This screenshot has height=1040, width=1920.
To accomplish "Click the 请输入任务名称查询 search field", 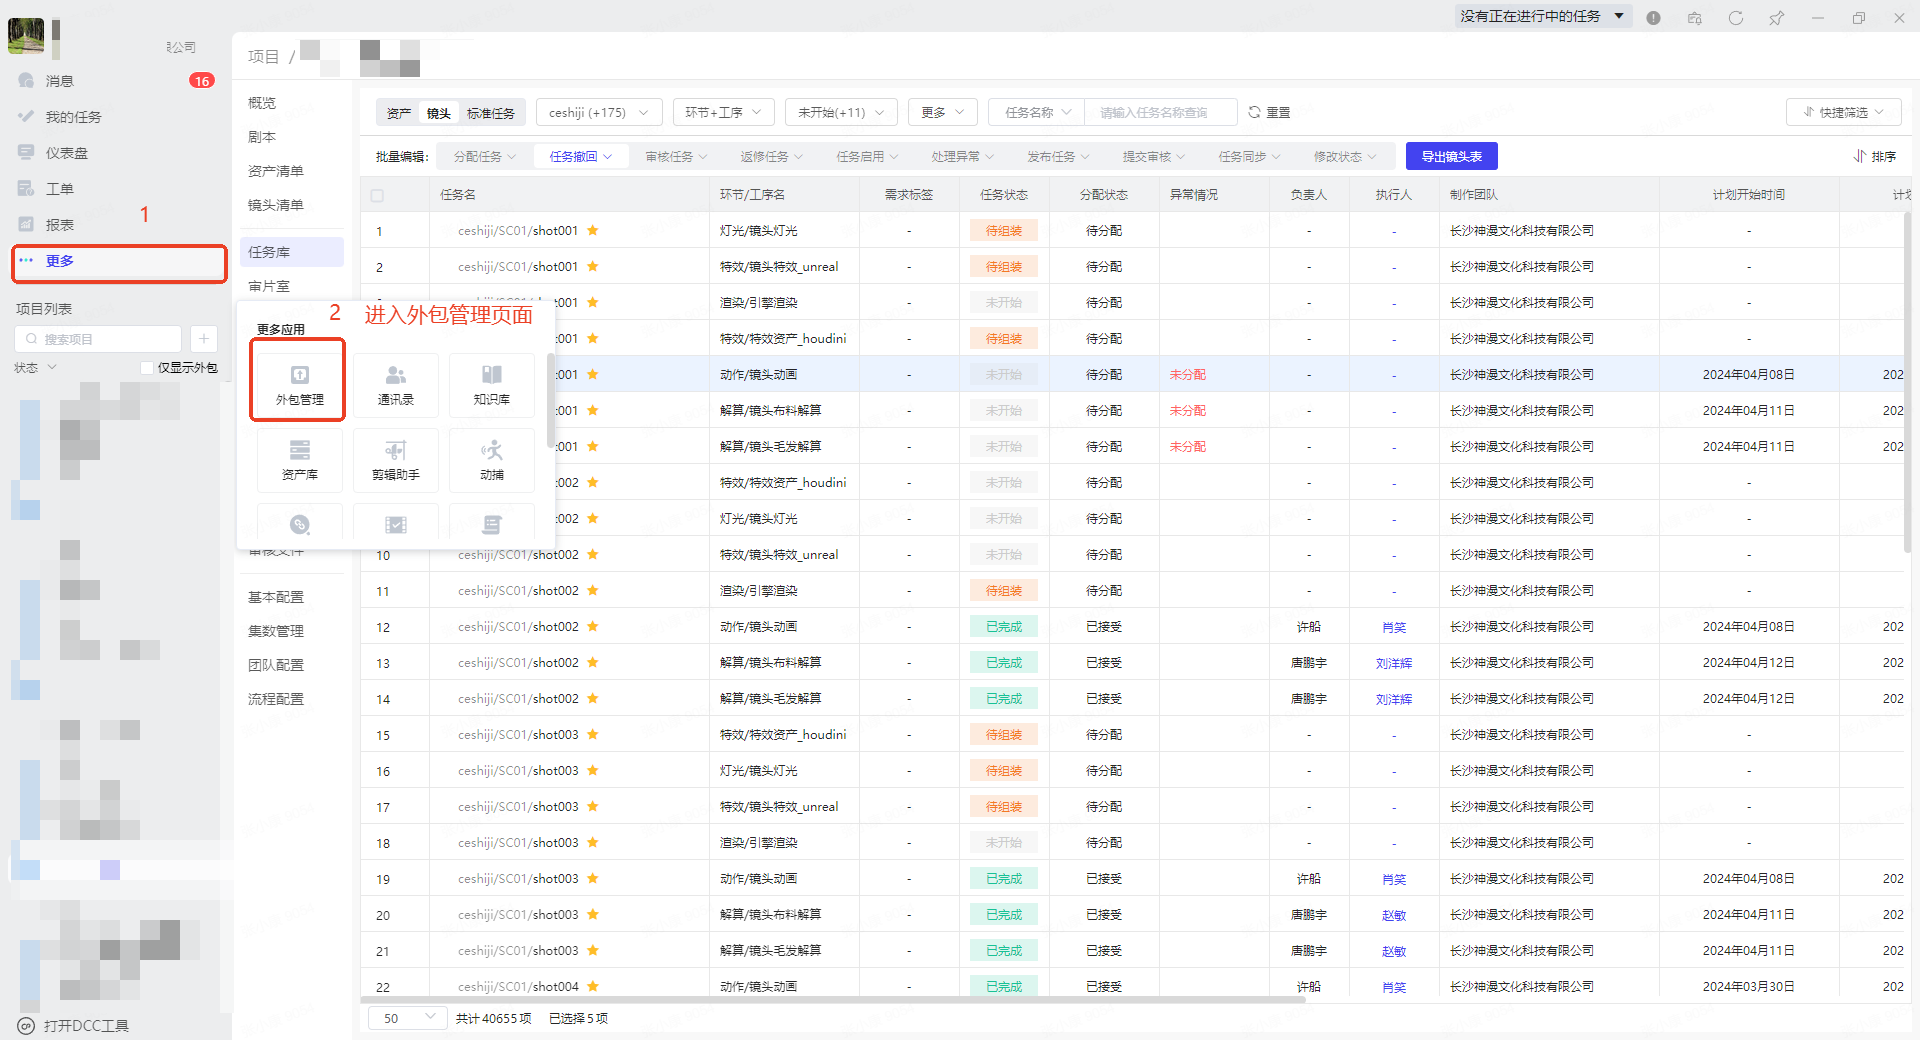I will tap(1160, 112).
